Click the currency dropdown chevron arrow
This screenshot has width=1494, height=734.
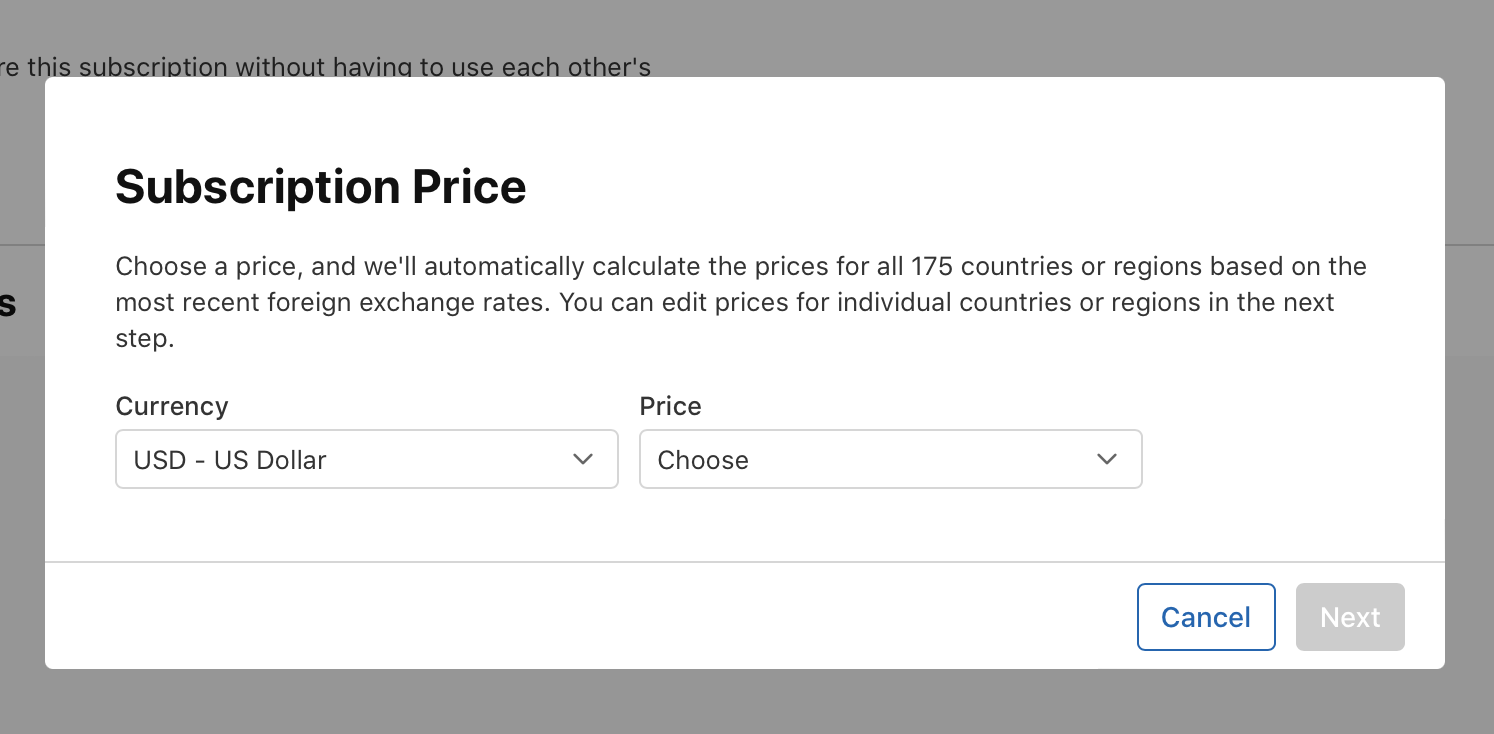tap(583, 459)
